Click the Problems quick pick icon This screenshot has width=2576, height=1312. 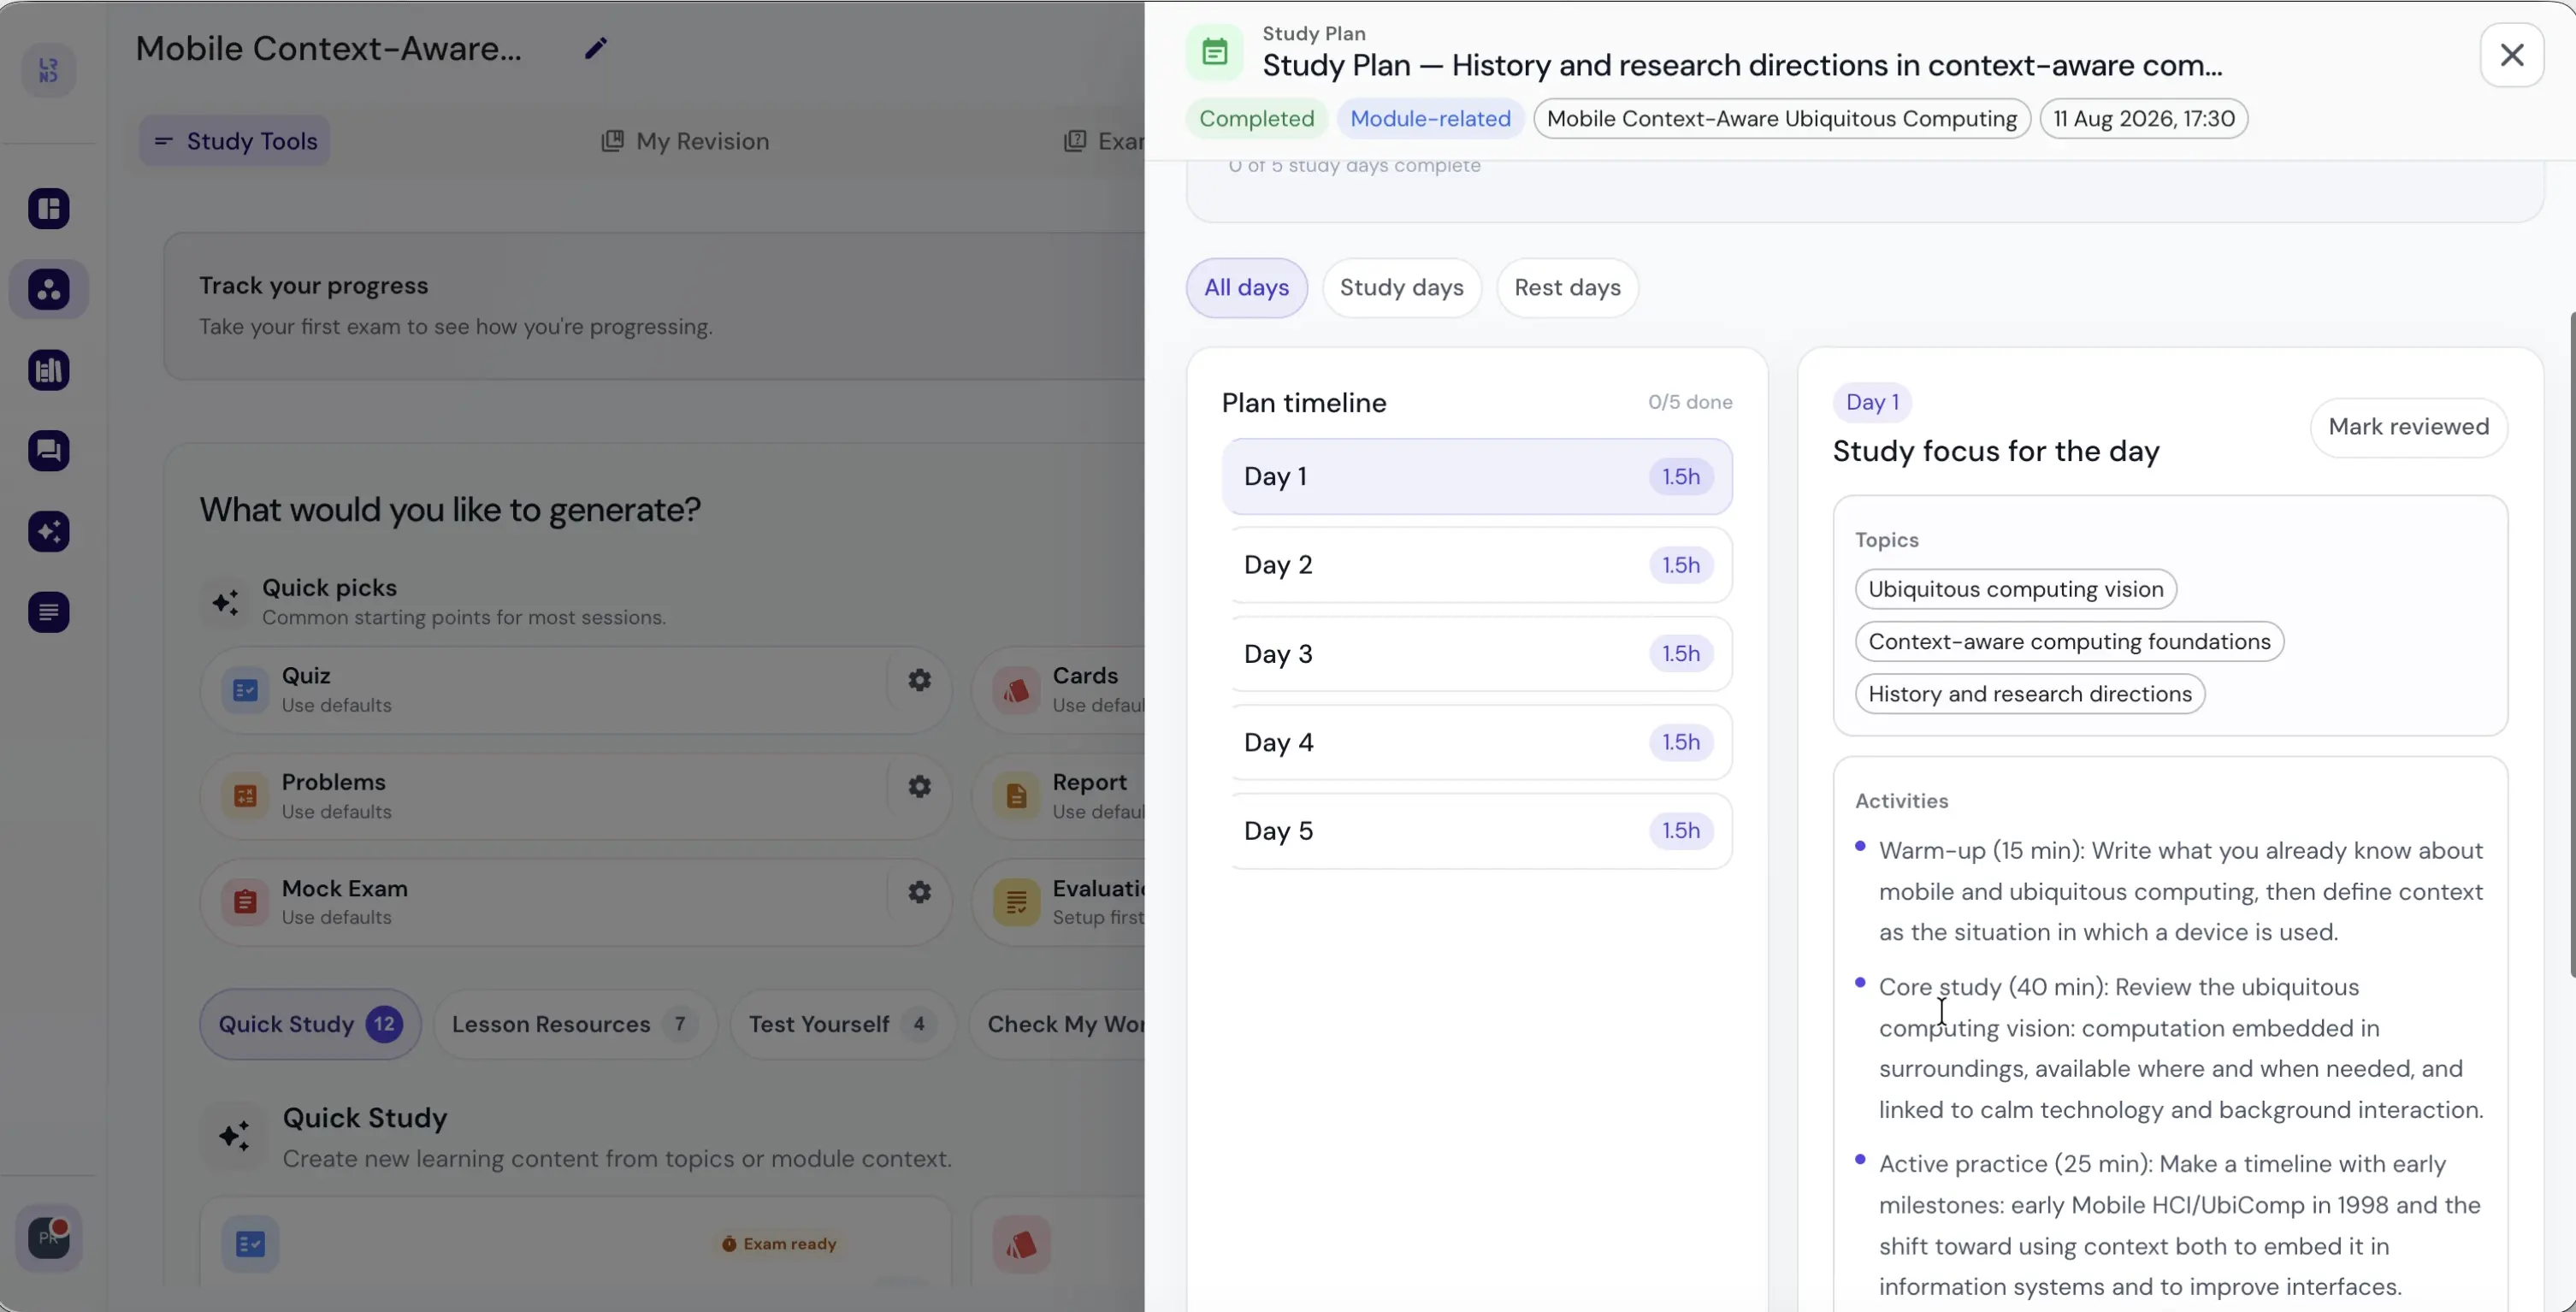click(245, 796)
